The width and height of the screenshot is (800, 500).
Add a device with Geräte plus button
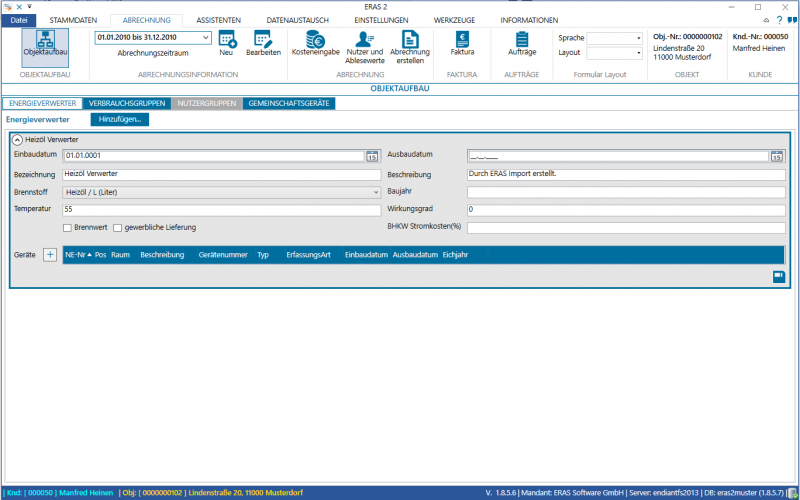pyautogui.click(x=49, y=255)
